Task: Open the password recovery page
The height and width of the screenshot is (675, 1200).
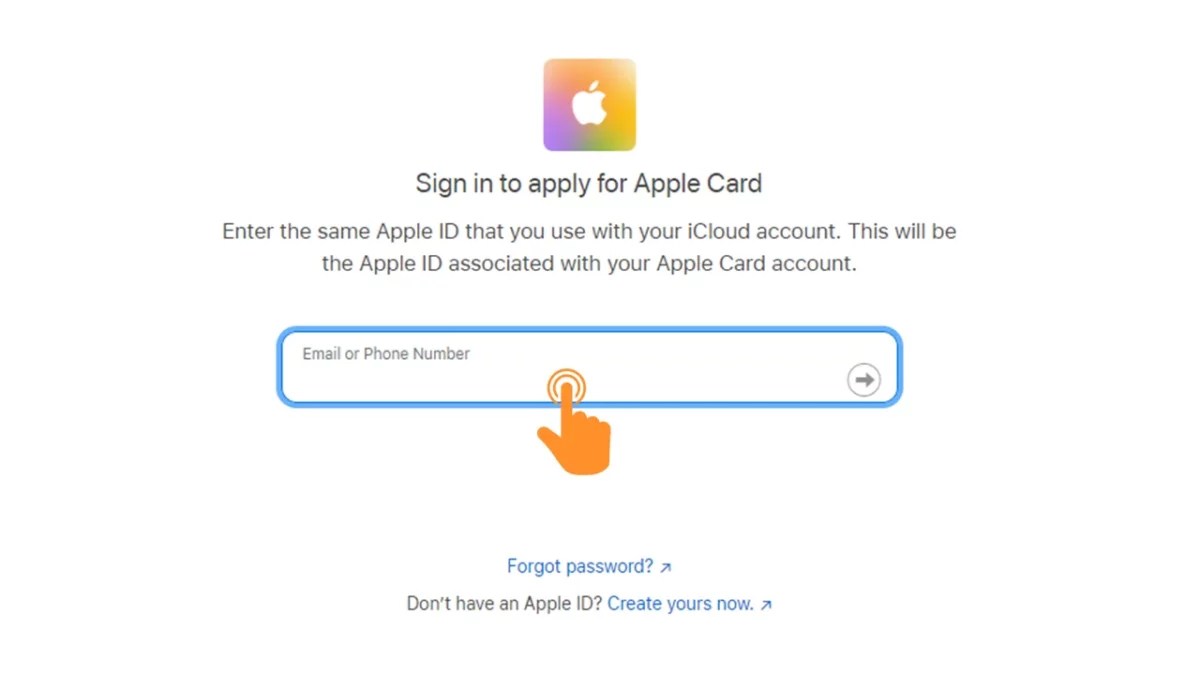Action: pyautogui.click(x=581, y=566)
